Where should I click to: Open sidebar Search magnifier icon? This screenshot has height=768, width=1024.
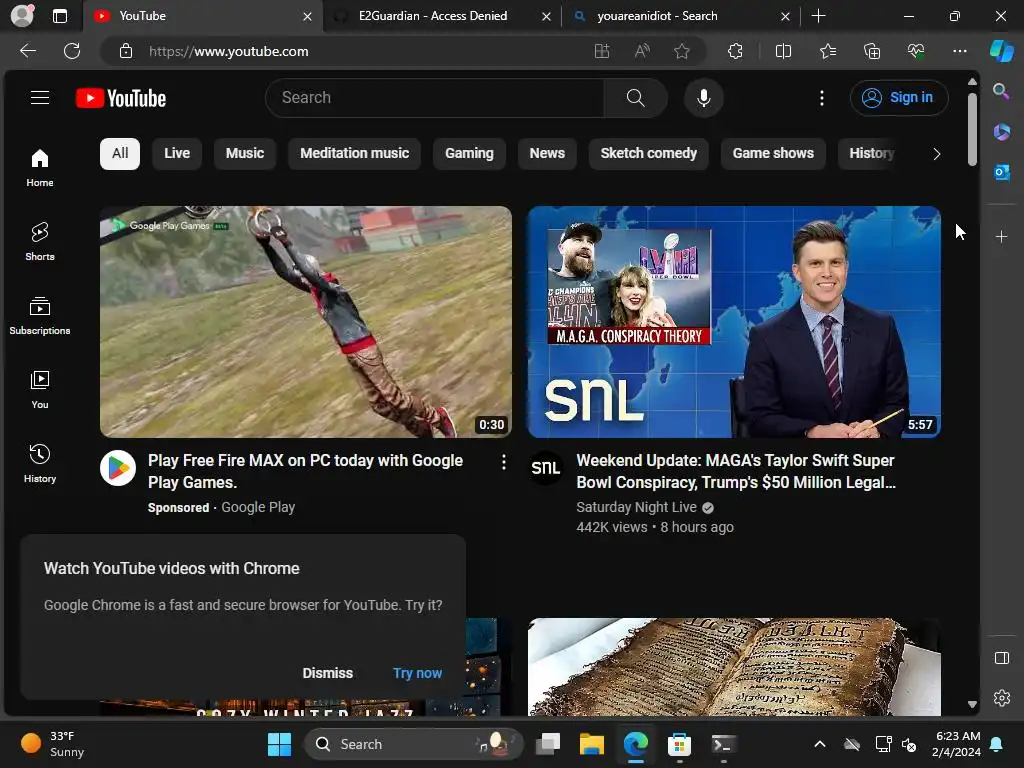click(1001, 91)
